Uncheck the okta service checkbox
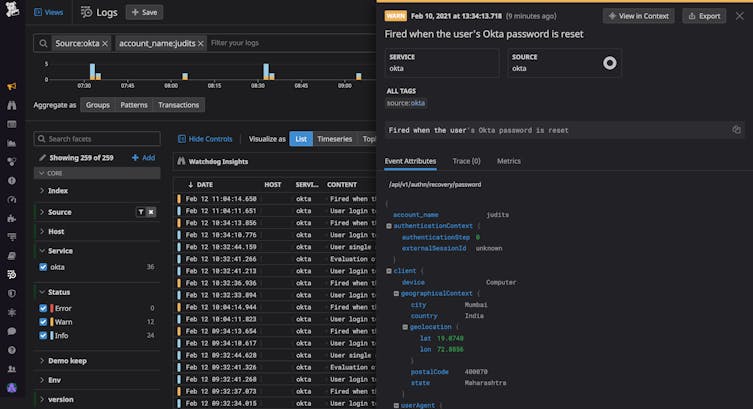753x409 pixels. (x=43, y=267)
